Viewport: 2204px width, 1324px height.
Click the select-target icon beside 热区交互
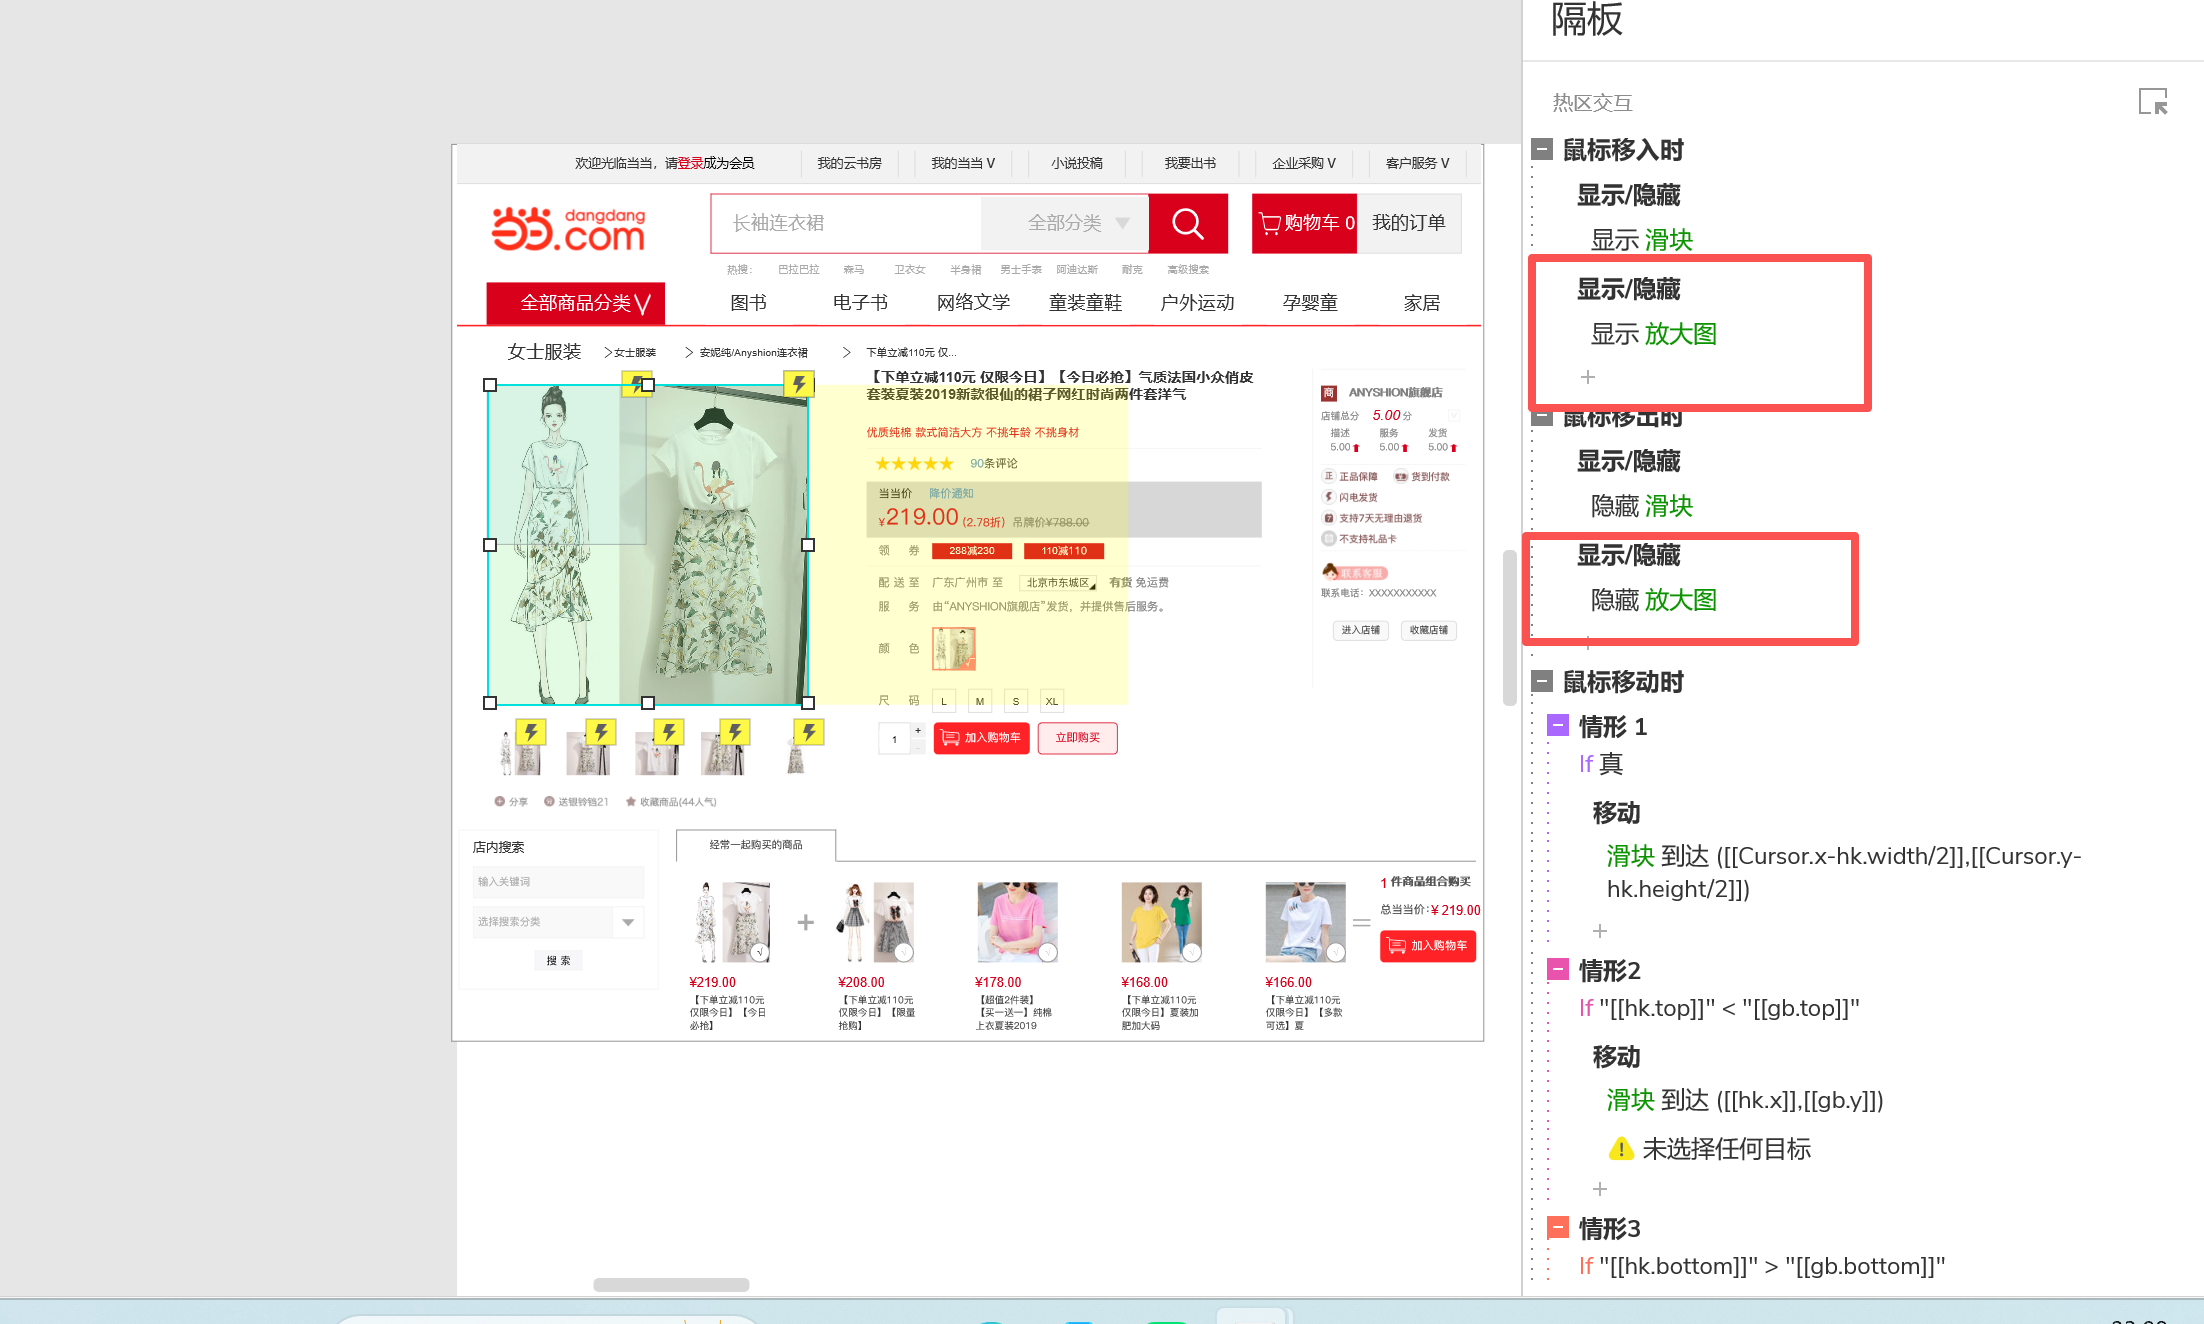coord(2152,102)
